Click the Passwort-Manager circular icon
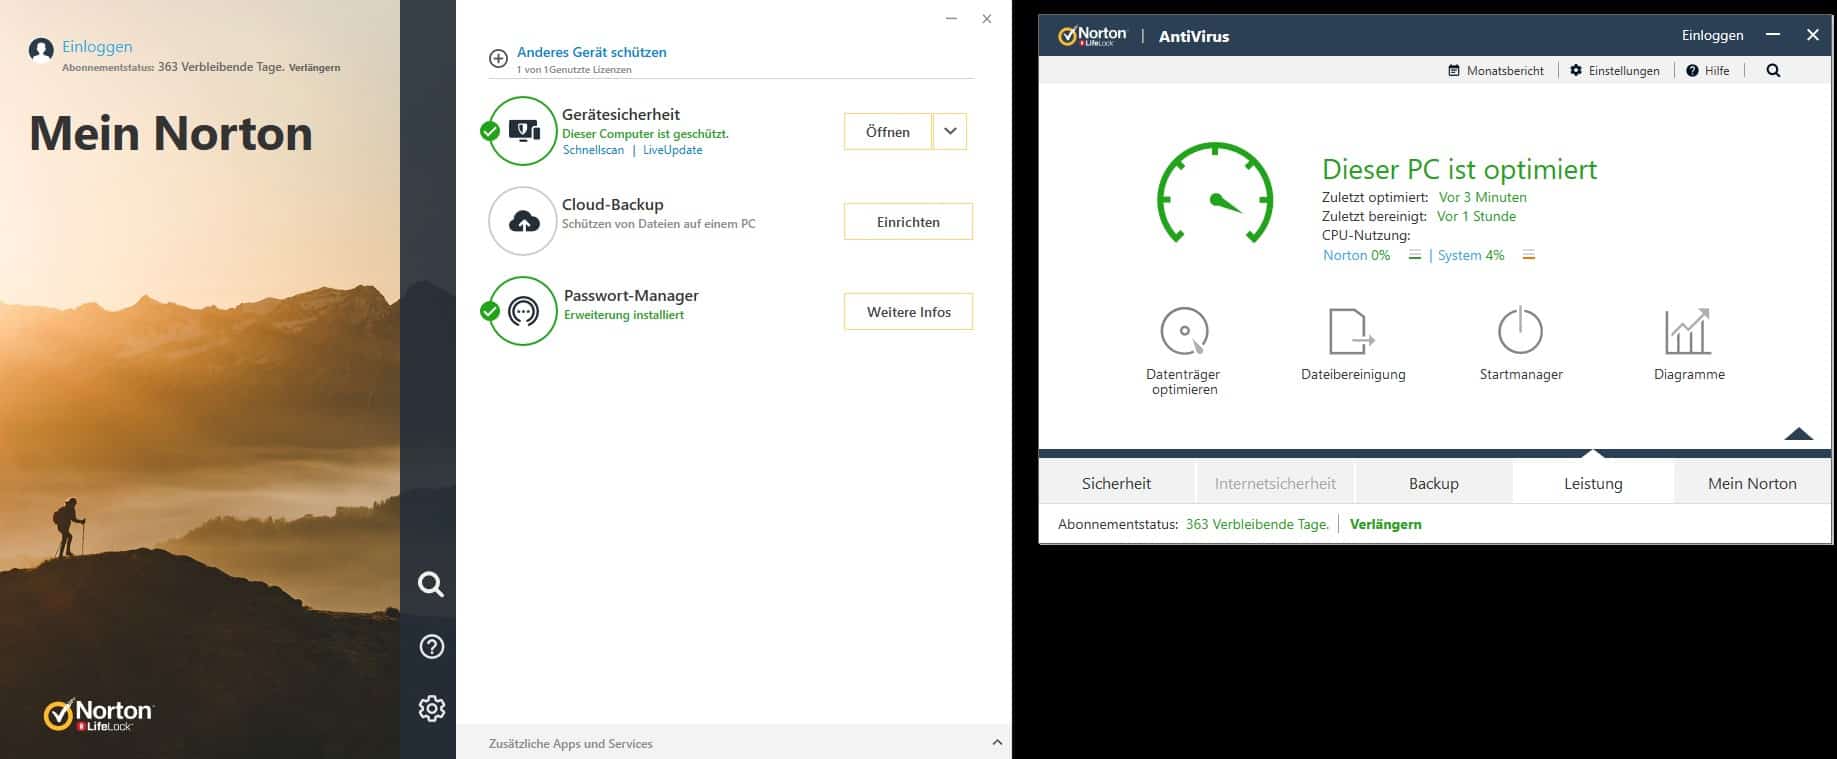The image size is (1837, 759). pyautogui.click(x=523, y=311)
